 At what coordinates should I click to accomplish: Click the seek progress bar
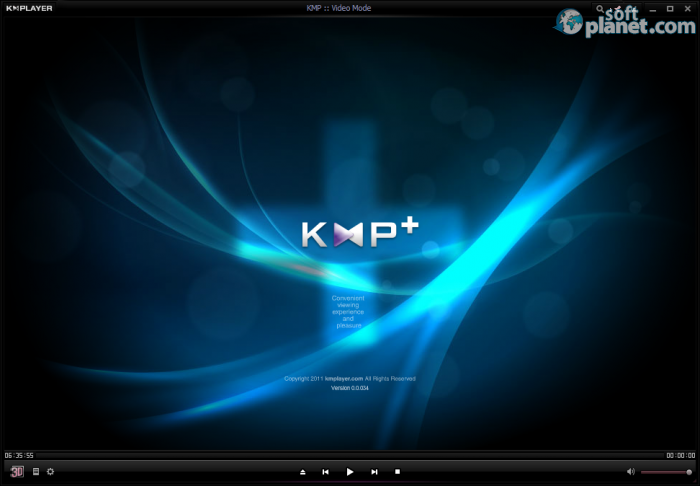point(350,456)
